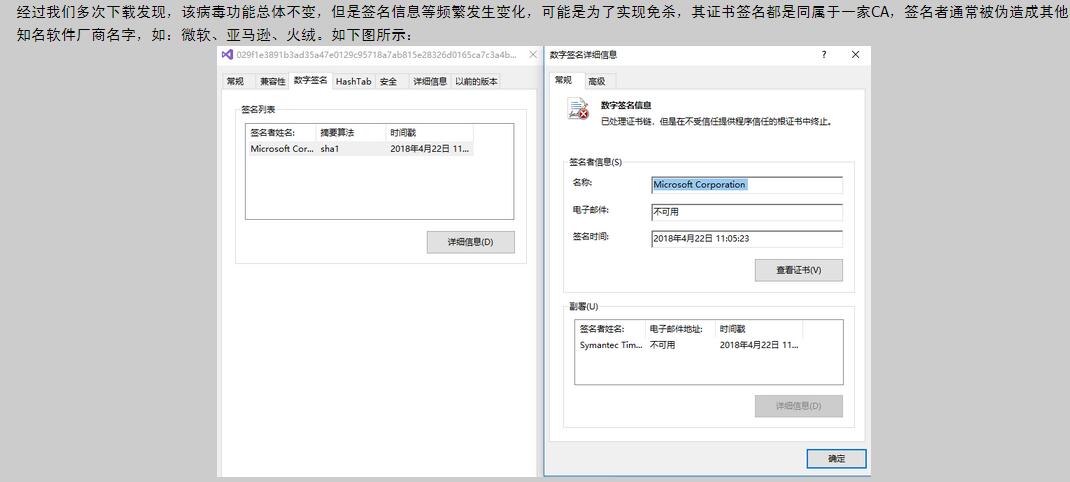Click the 查看证书(V) button
This screenshot has width=1070, height=482.
click(x=798, y=270)
